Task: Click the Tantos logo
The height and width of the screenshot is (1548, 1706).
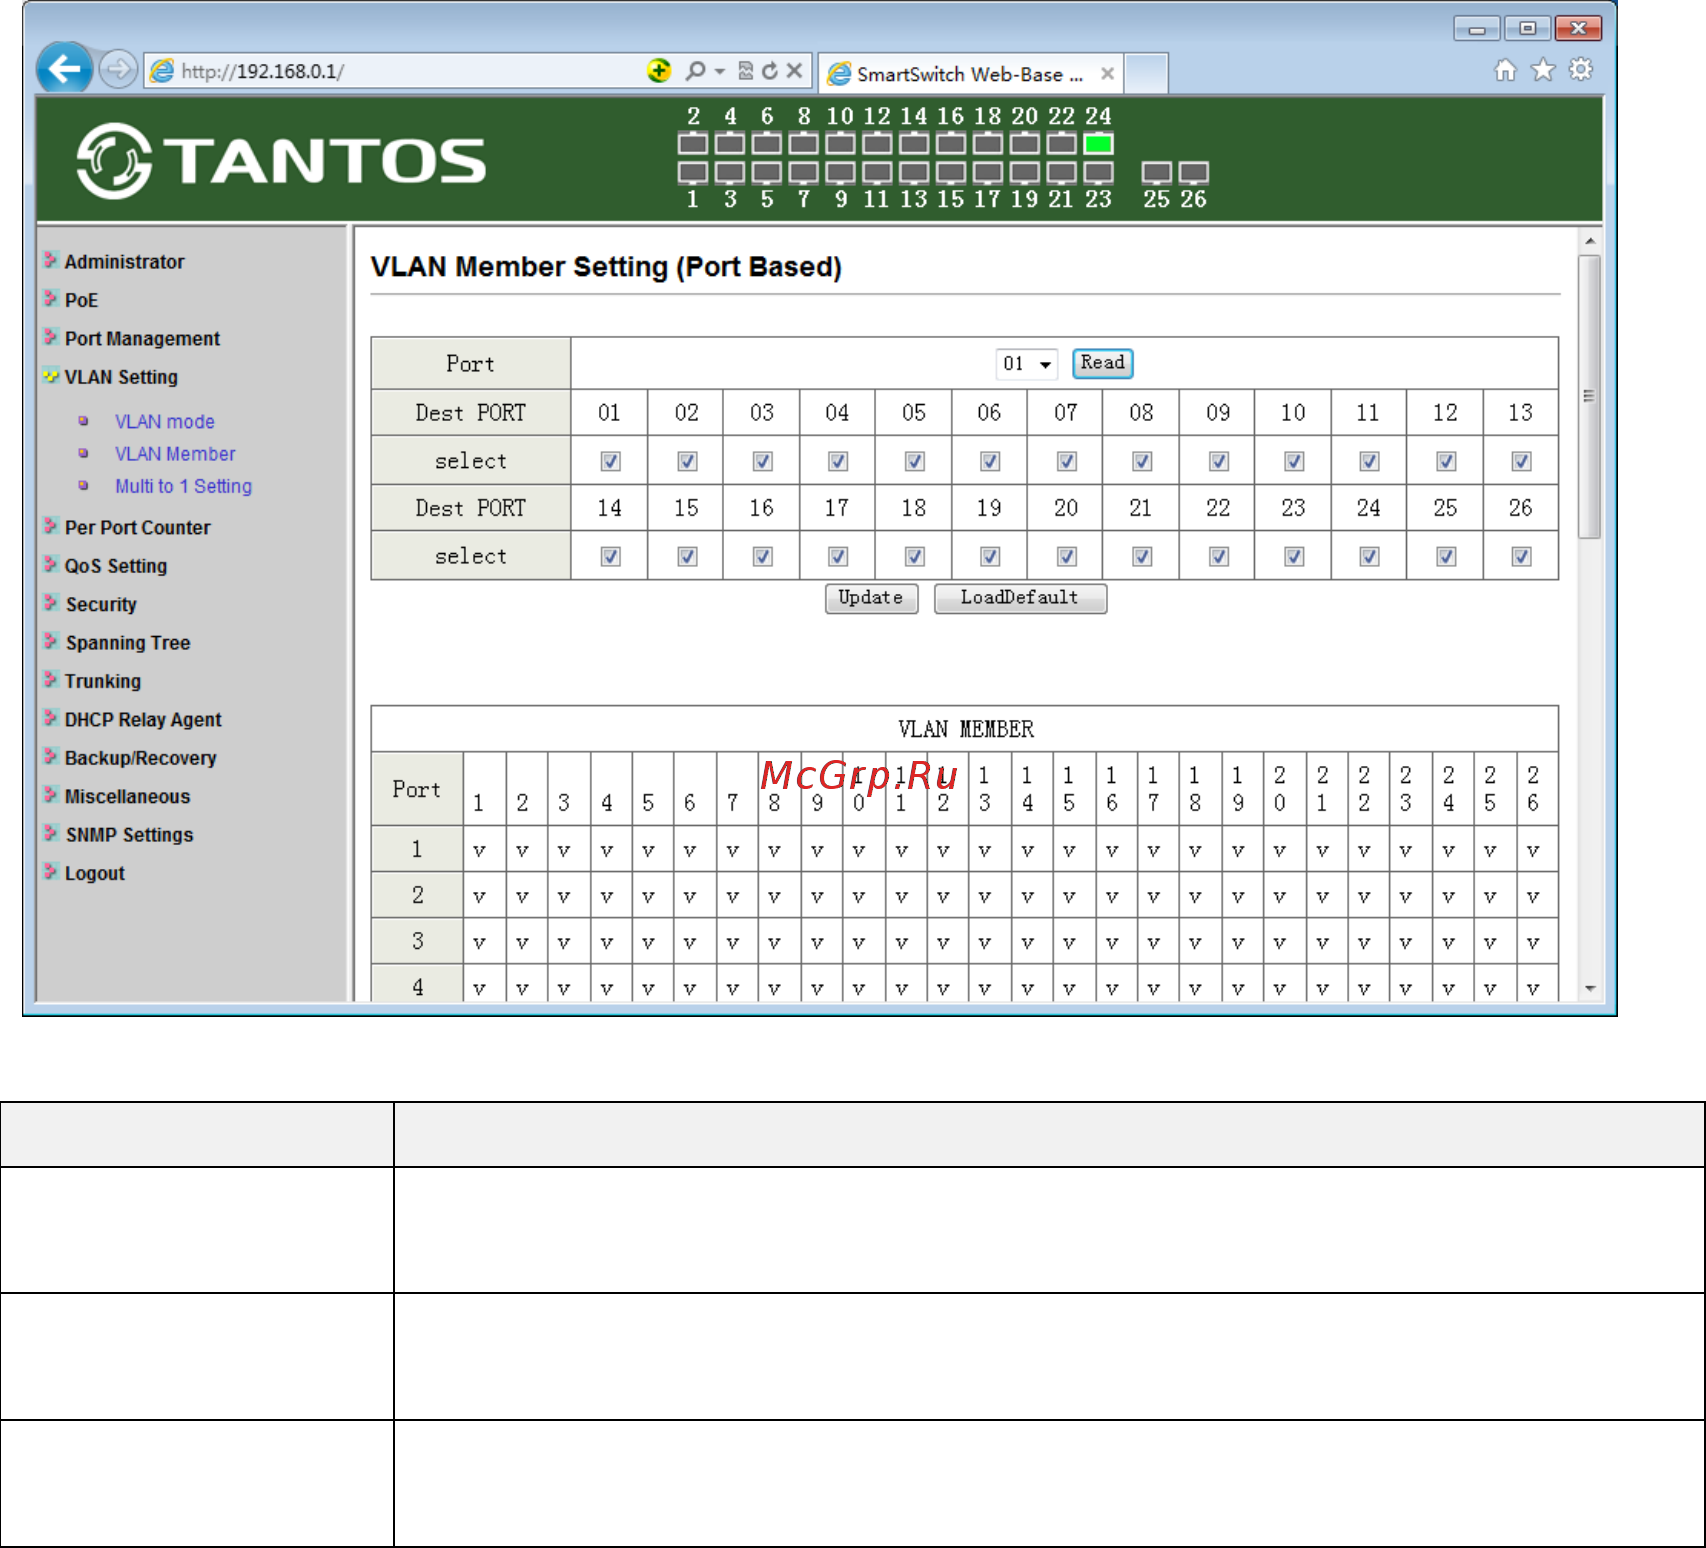Action: point(281,161)
